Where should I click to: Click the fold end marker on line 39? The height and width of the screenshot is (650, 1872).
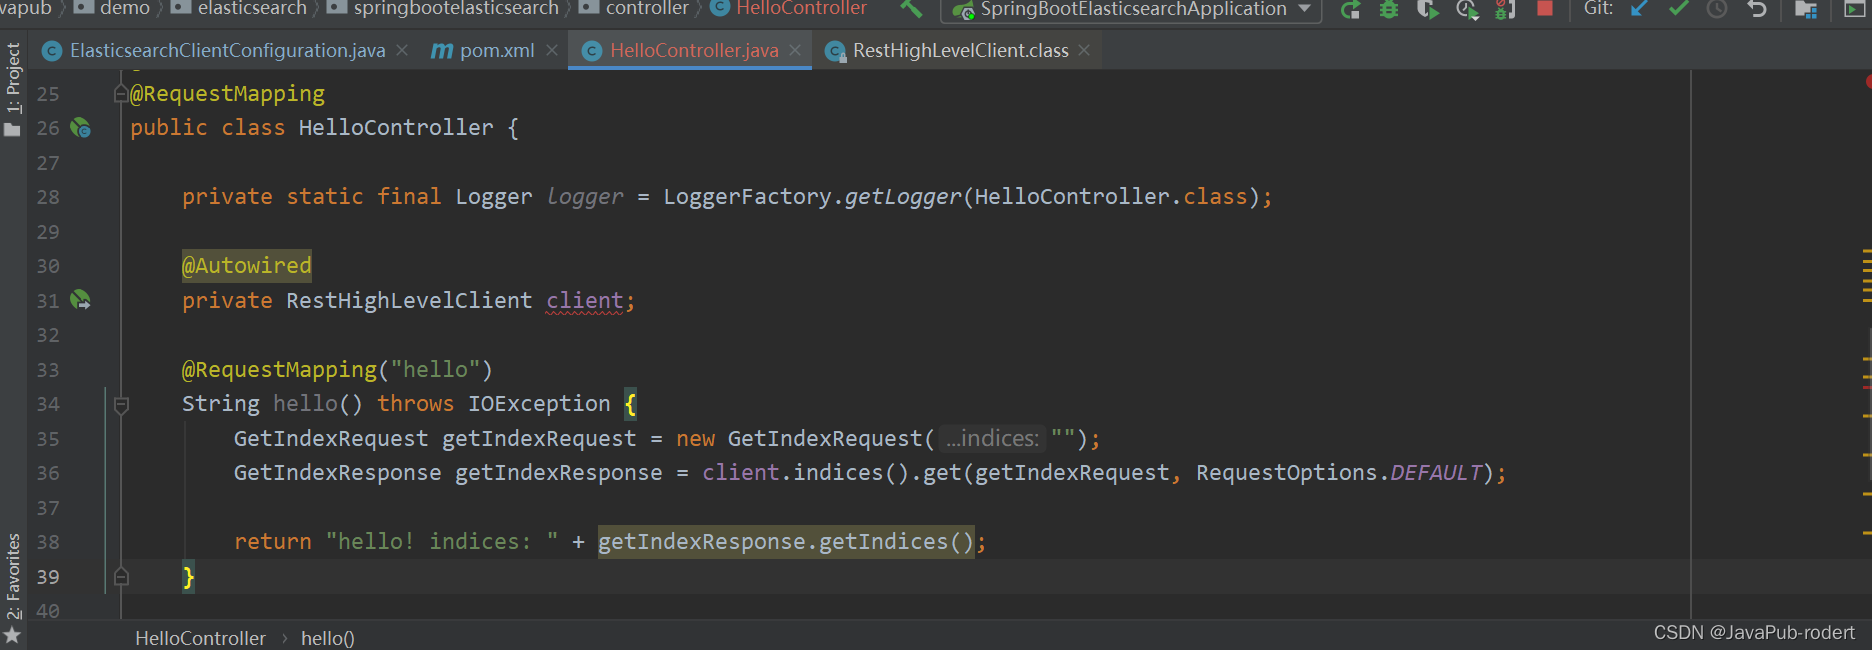(x=121, y=577)
